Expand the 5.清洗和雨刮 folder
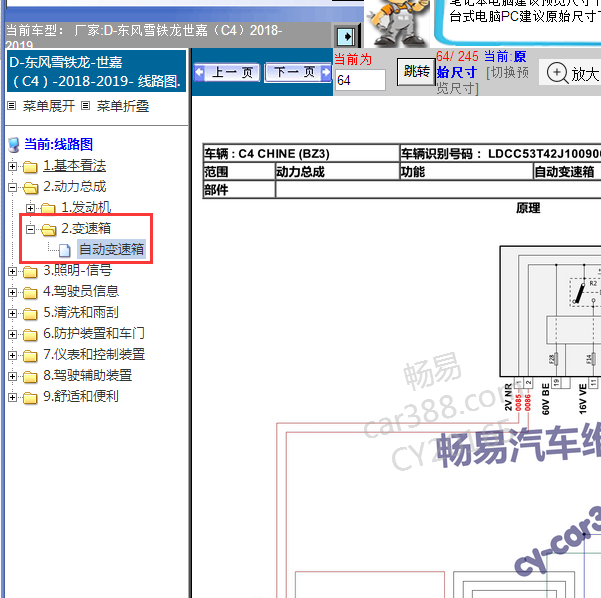 click(x=12, y=313)
